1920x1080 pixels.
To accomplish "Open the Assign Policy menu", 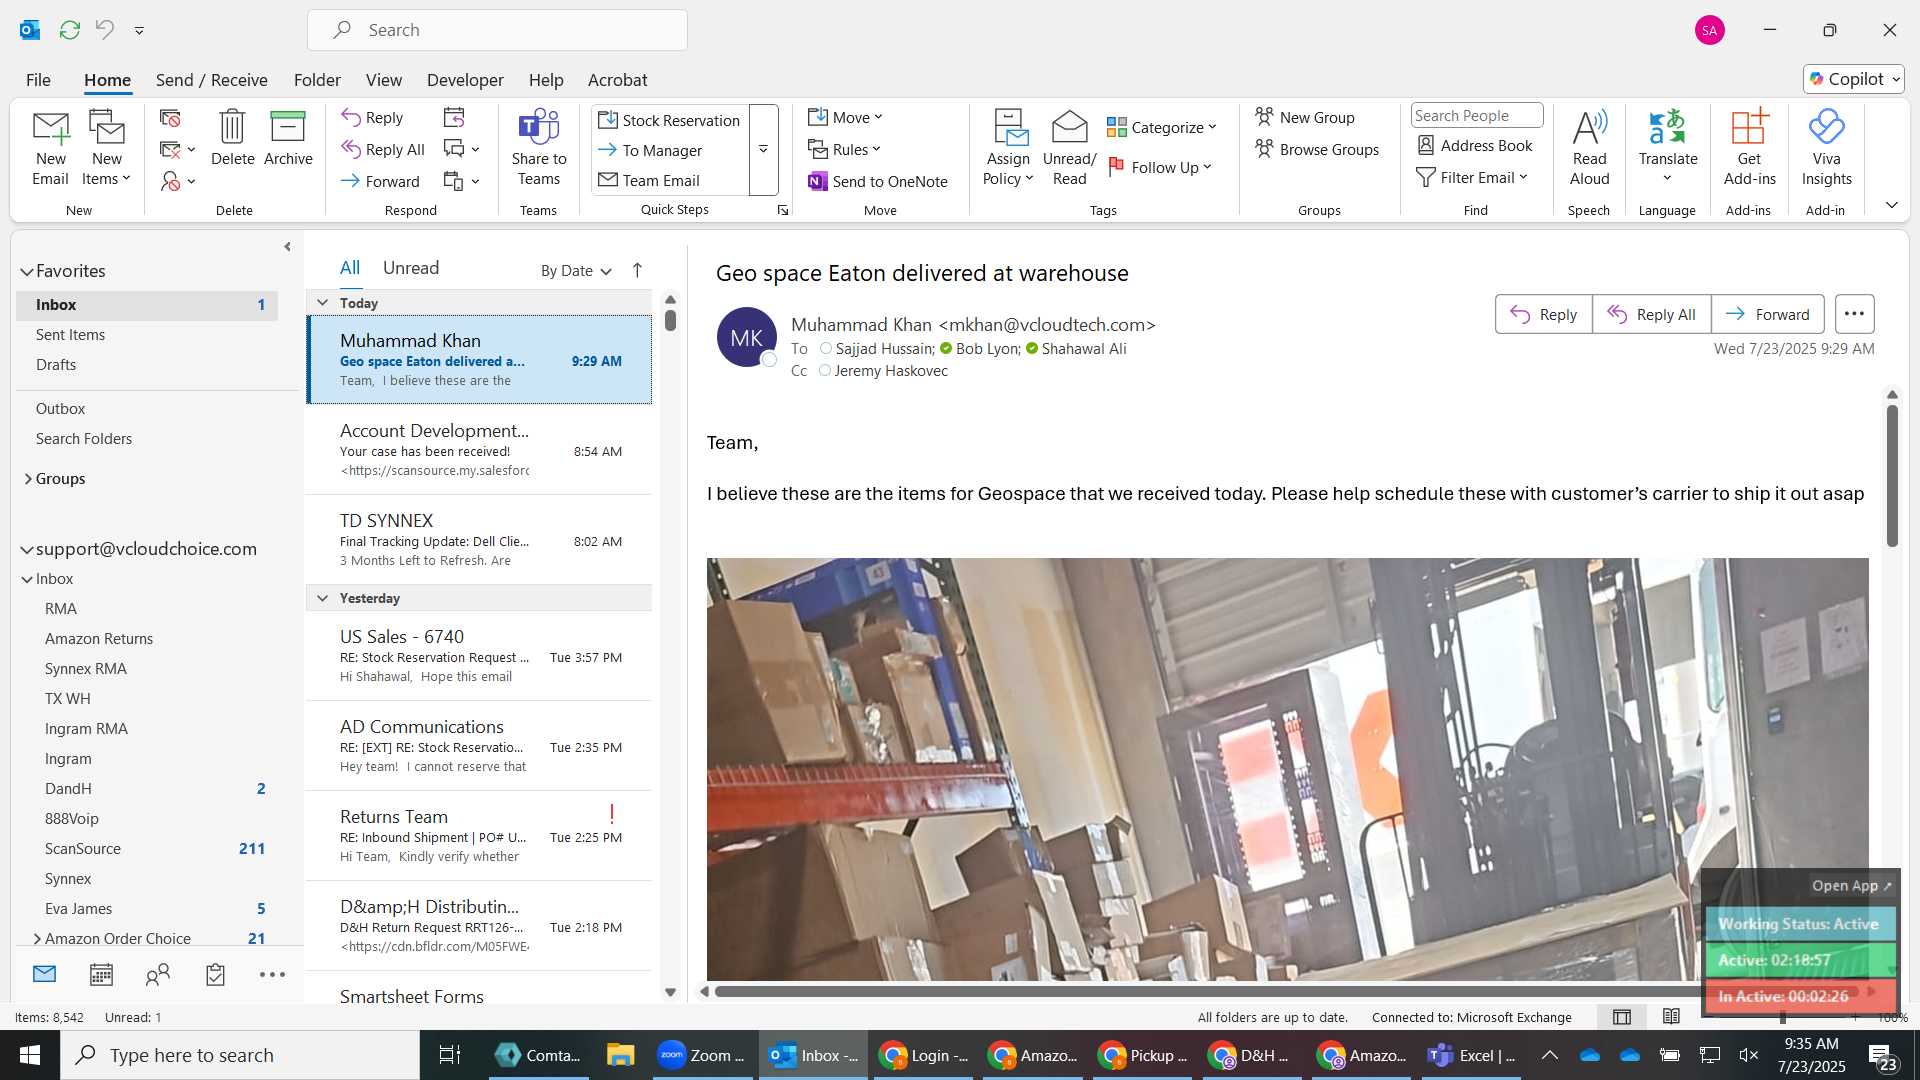I will pyautogui.click(x=1008, y=148).
